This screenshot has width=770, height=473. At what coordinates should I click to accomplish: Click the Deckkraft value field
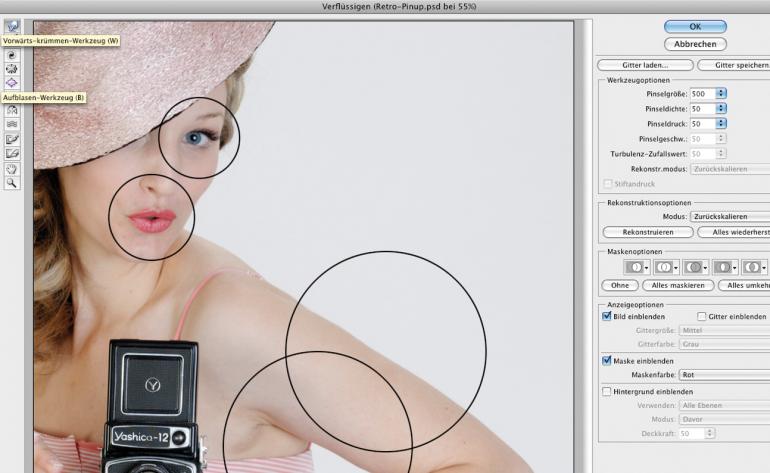(x=691, y=433)
